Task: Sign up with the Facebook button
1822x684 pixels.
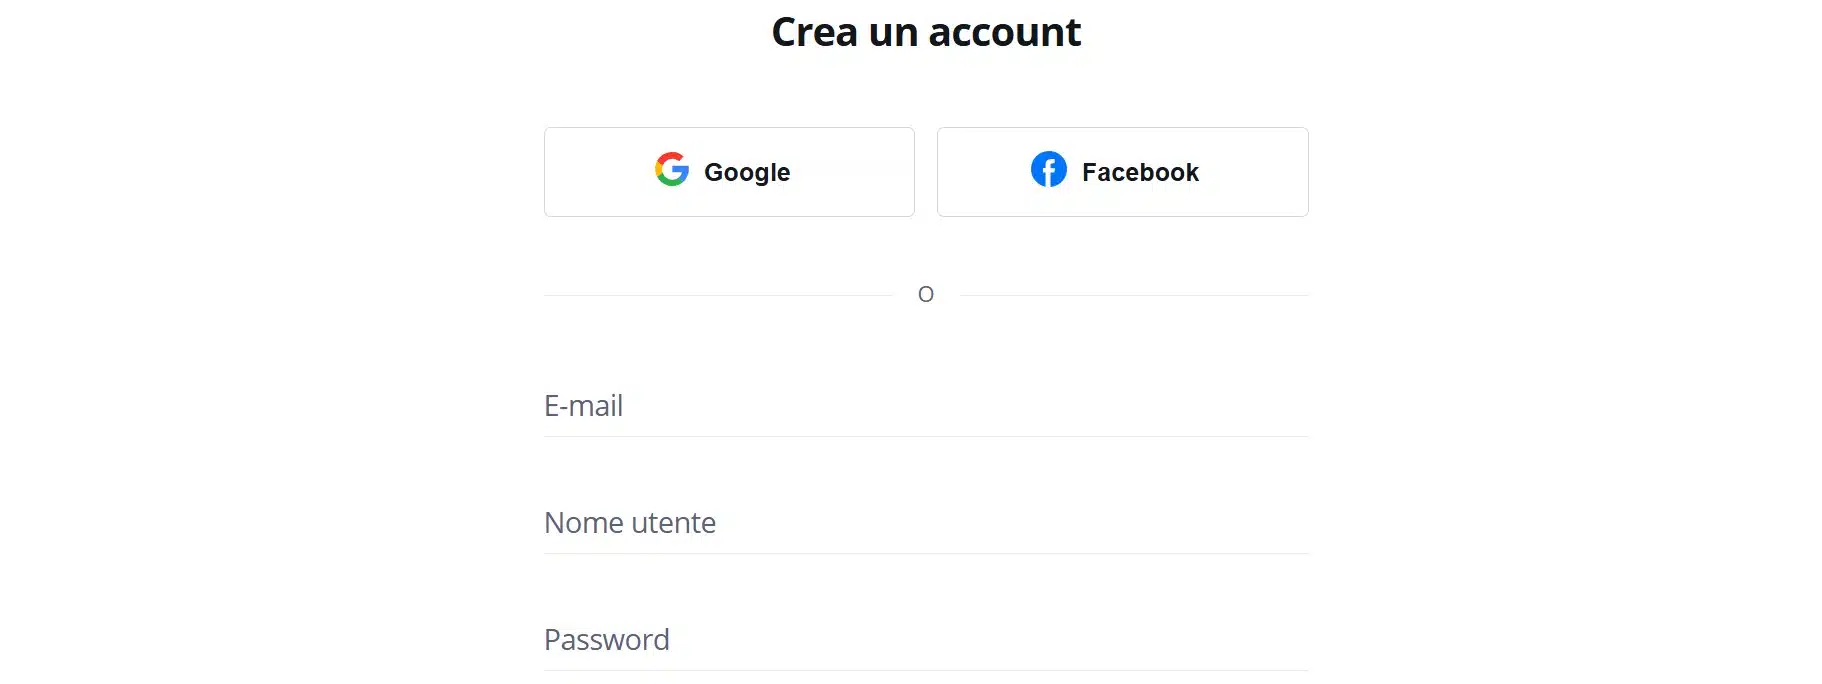Action: click(1122, 172)
